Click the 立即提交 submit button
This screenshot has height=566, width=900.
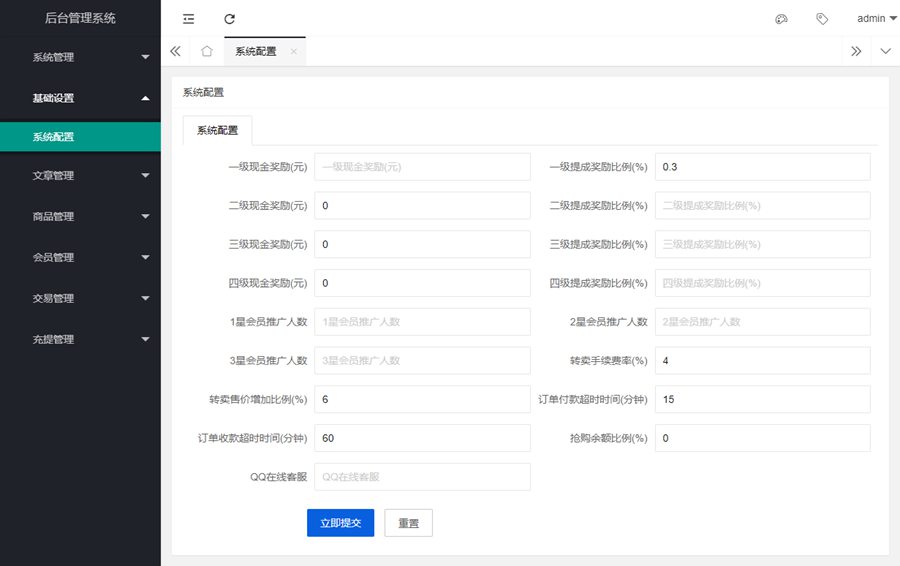340,523
